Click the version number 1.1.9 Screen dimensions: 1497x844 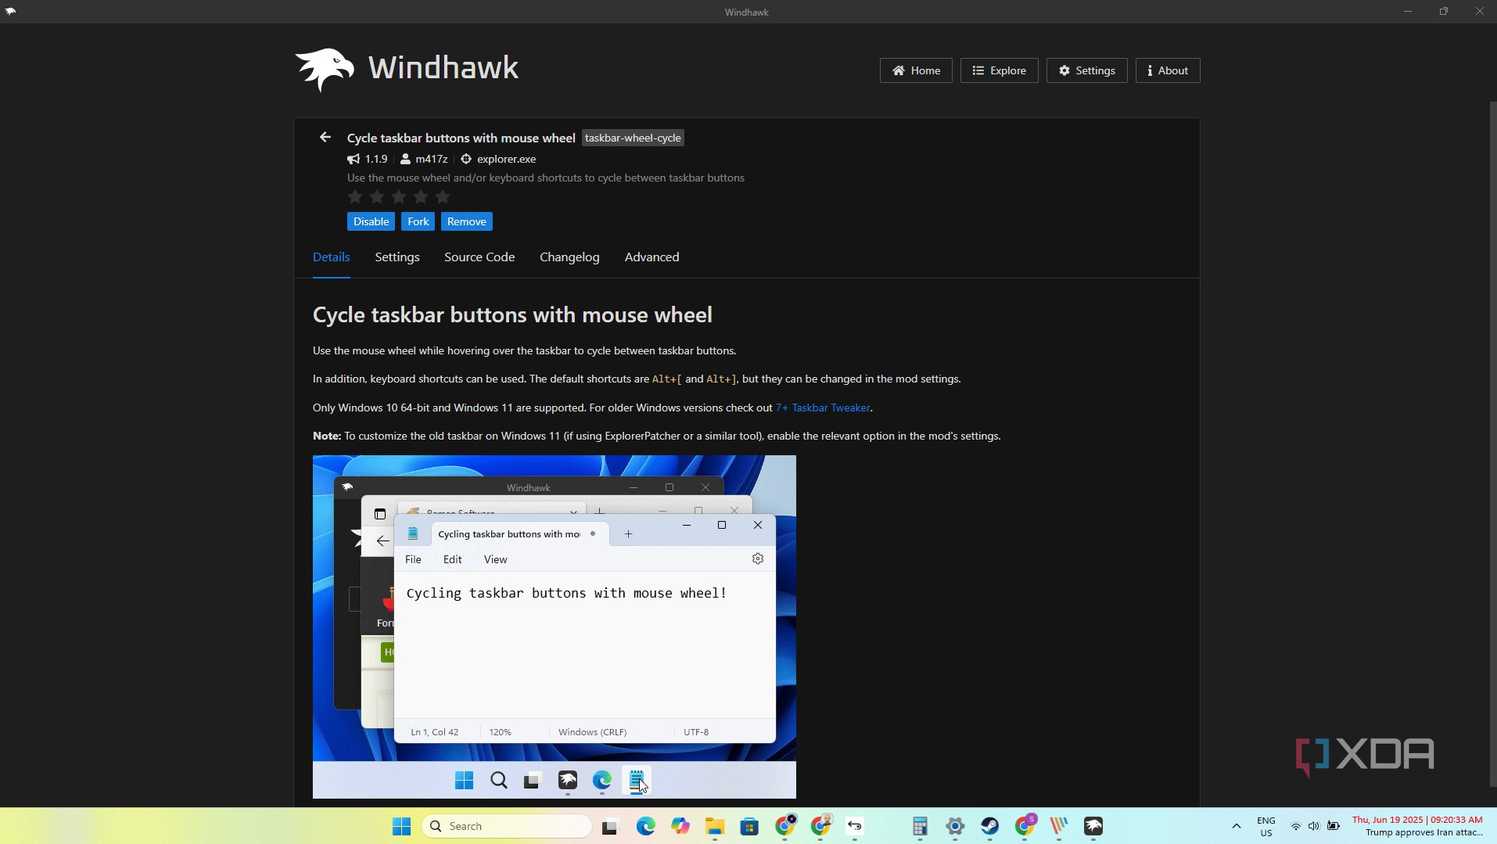376,159
